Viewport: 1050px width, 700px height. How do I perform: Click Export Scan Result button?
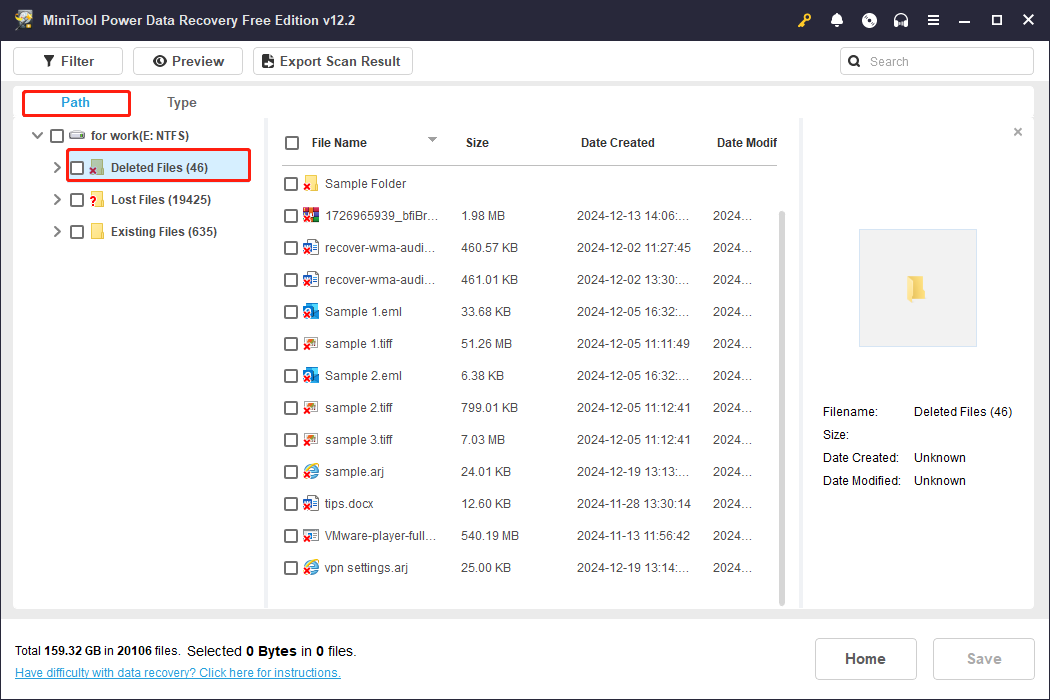tap(333, 61)
